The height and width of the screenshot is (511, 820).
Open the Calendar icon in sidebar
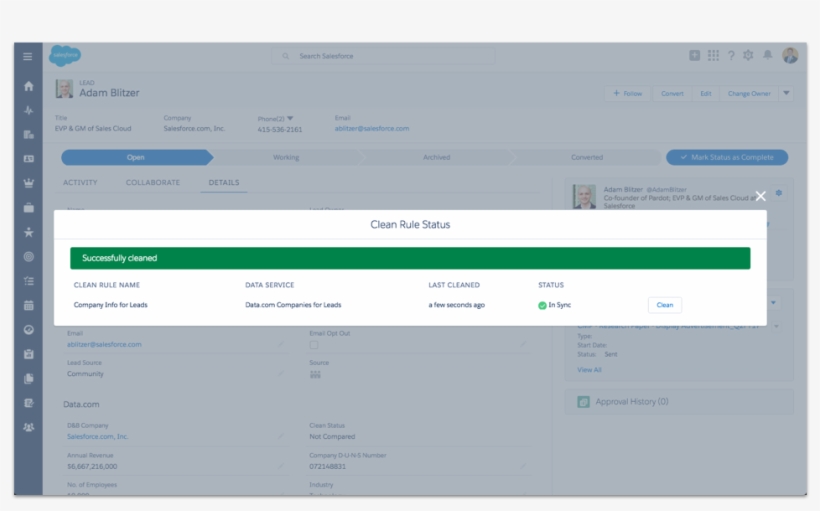tap(28, 305)
